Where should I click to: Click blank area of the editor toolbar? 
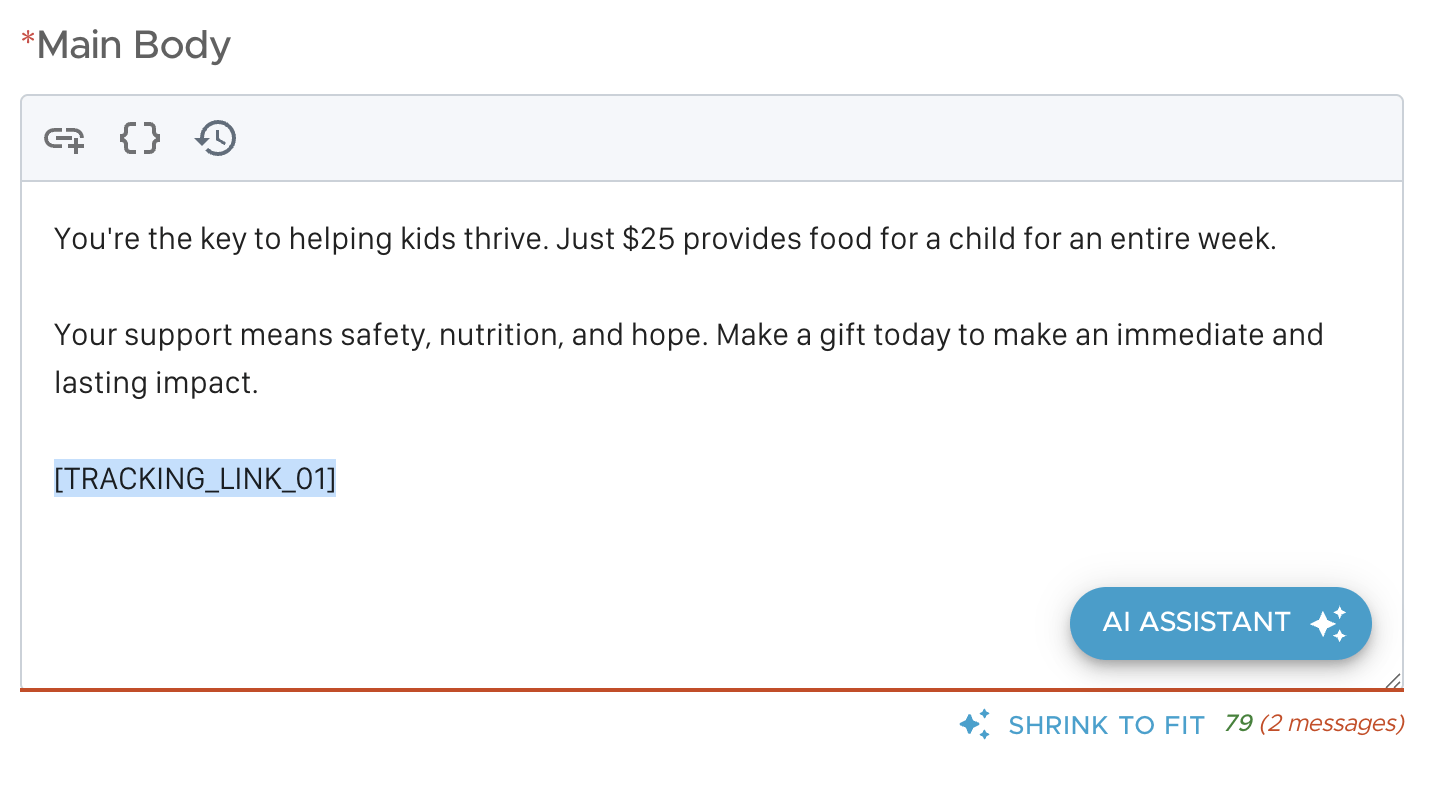(x=800, y=139)
